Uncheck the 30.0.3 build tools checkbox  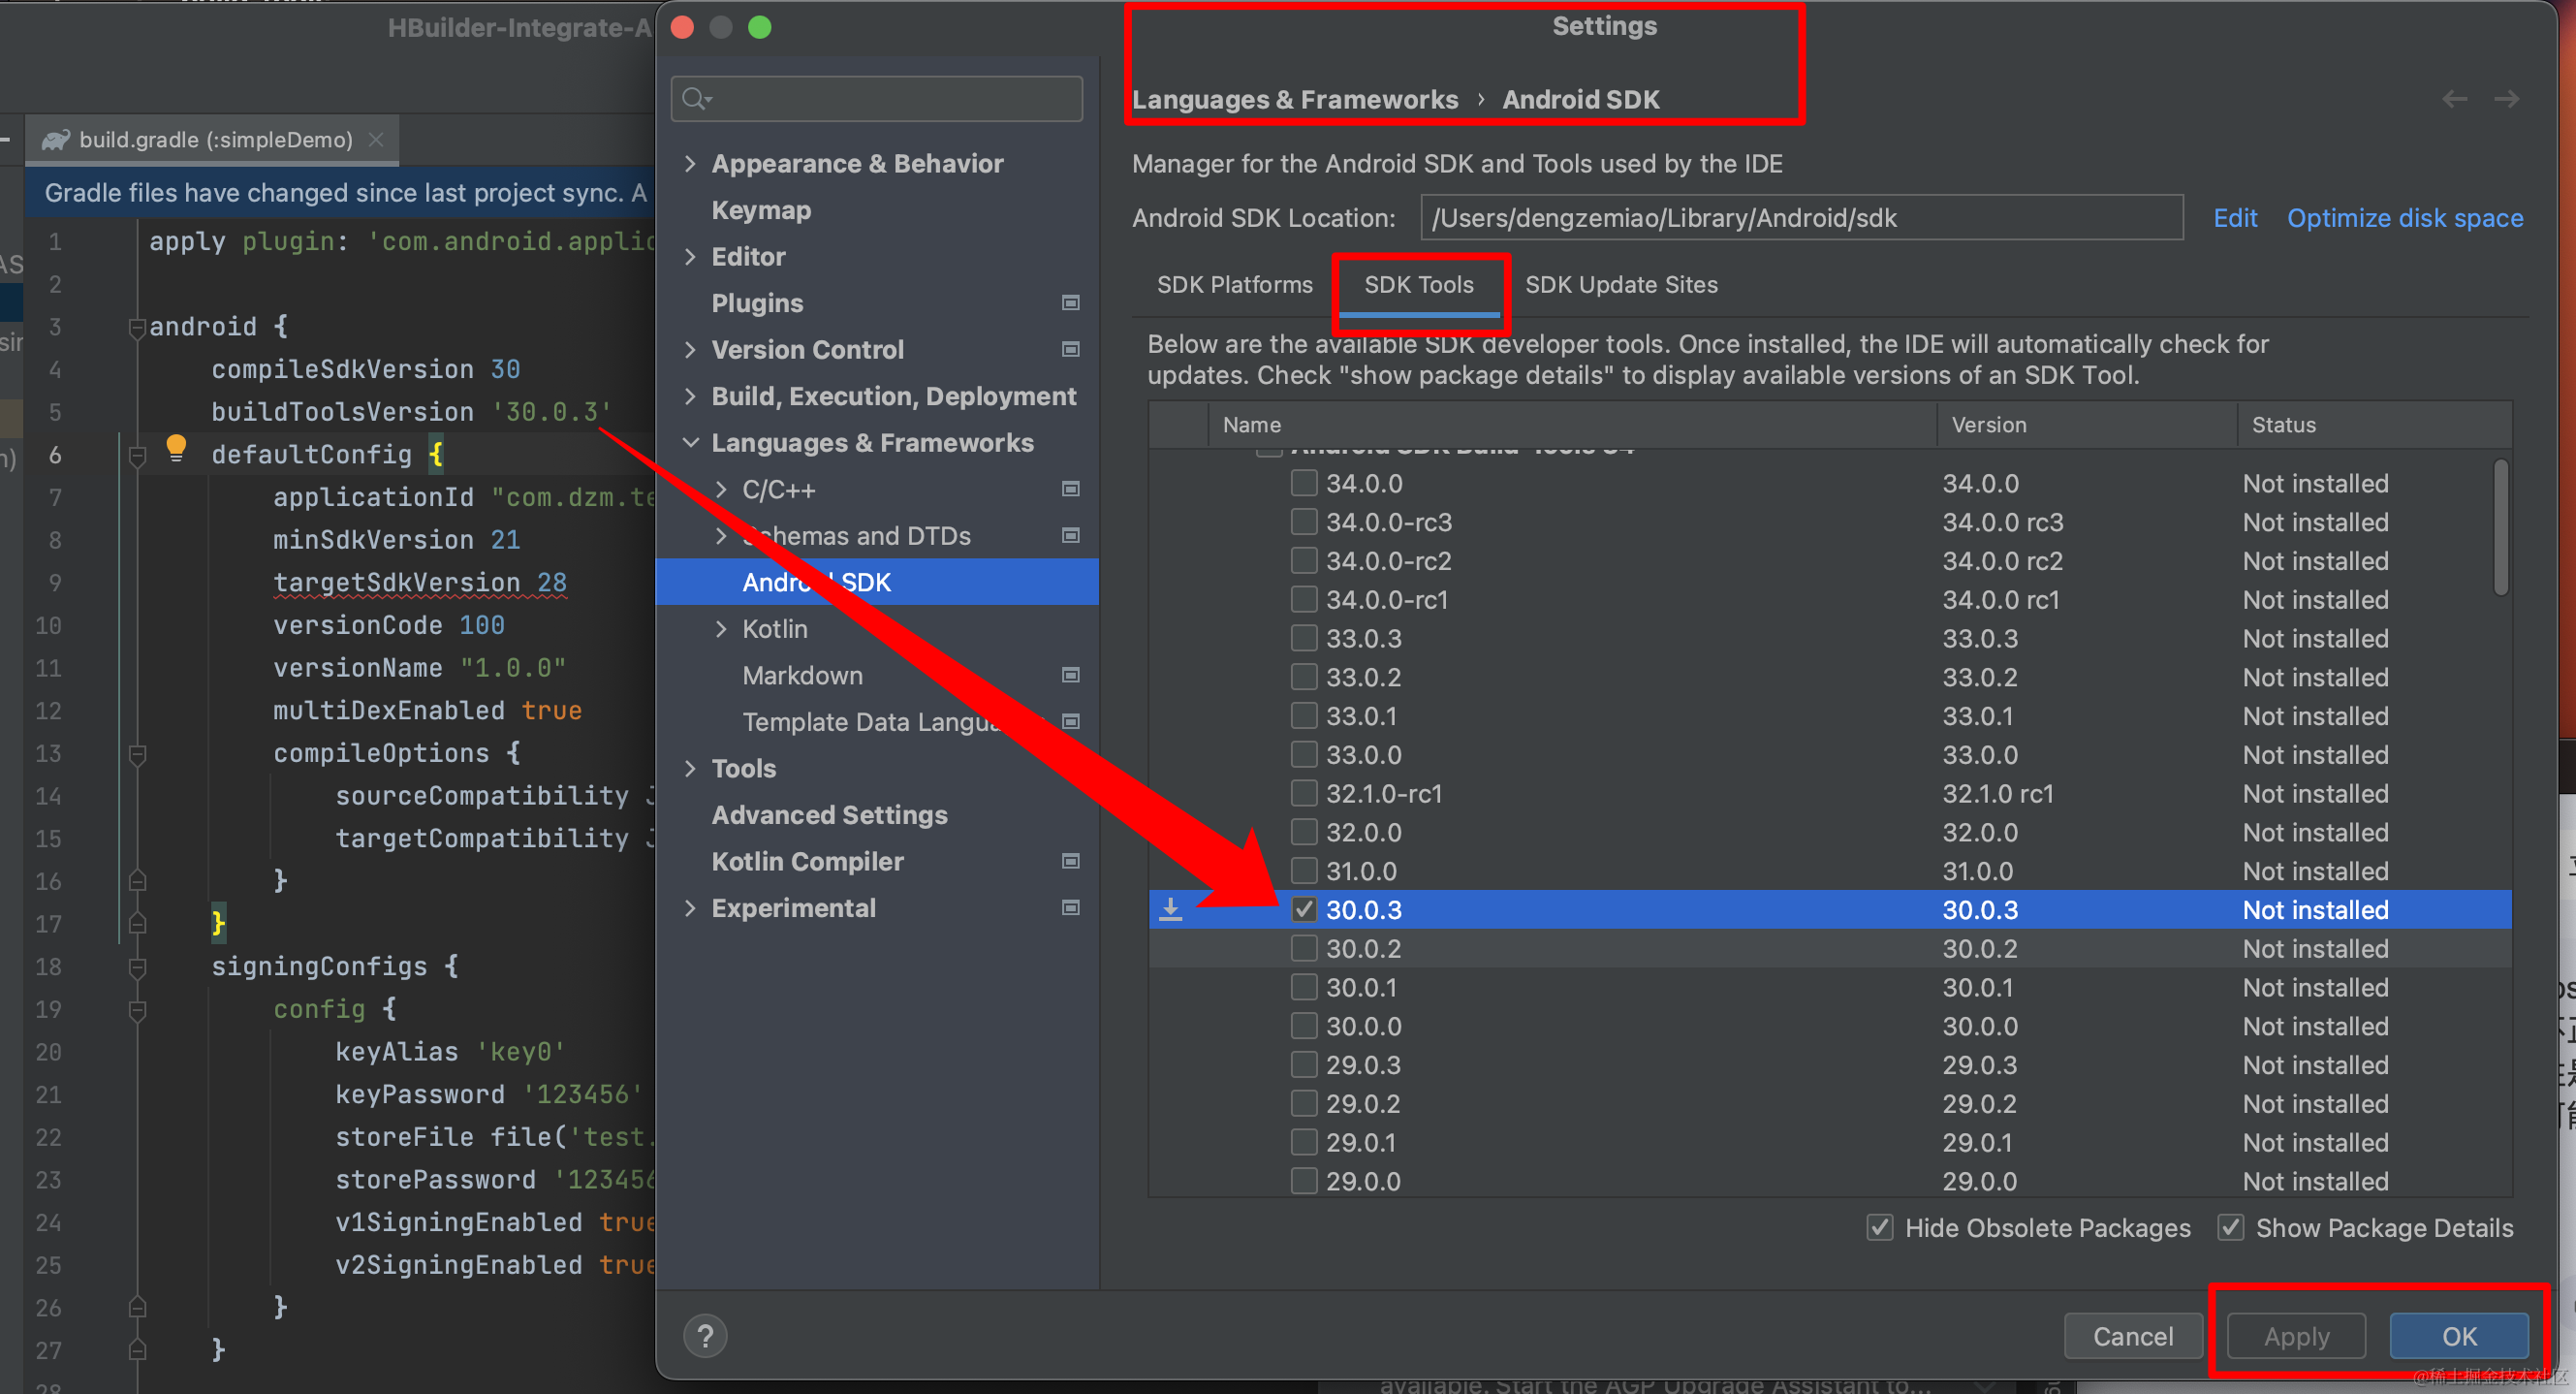click(1303, 909)
